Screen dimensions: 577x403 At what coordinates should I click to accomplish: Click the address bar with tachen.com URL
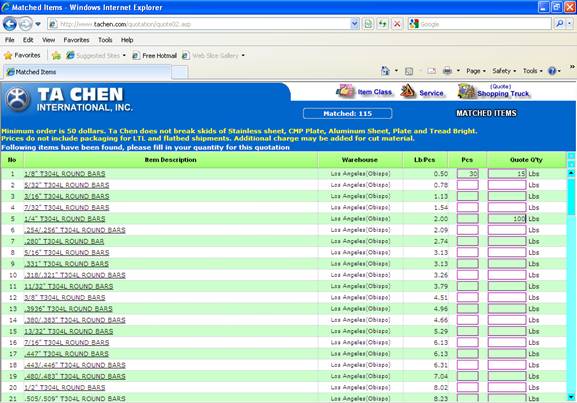coord(199,24)
